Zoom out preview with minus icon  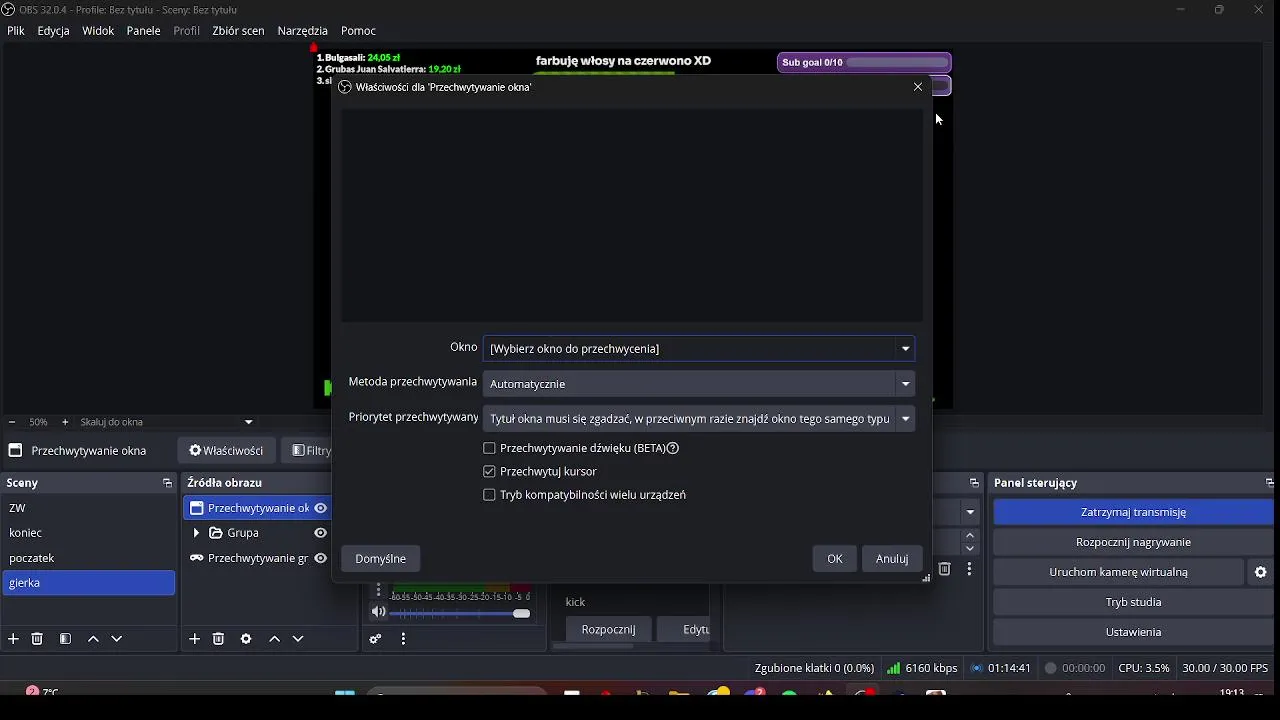click(x=12, y=422)
